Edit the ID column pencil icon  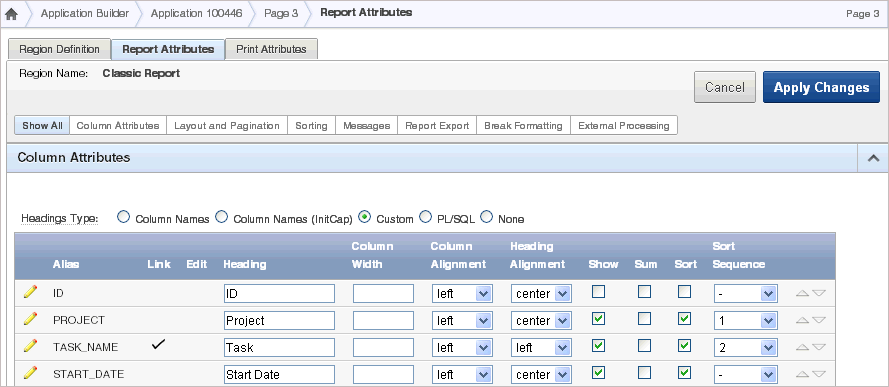pos(30,292)
